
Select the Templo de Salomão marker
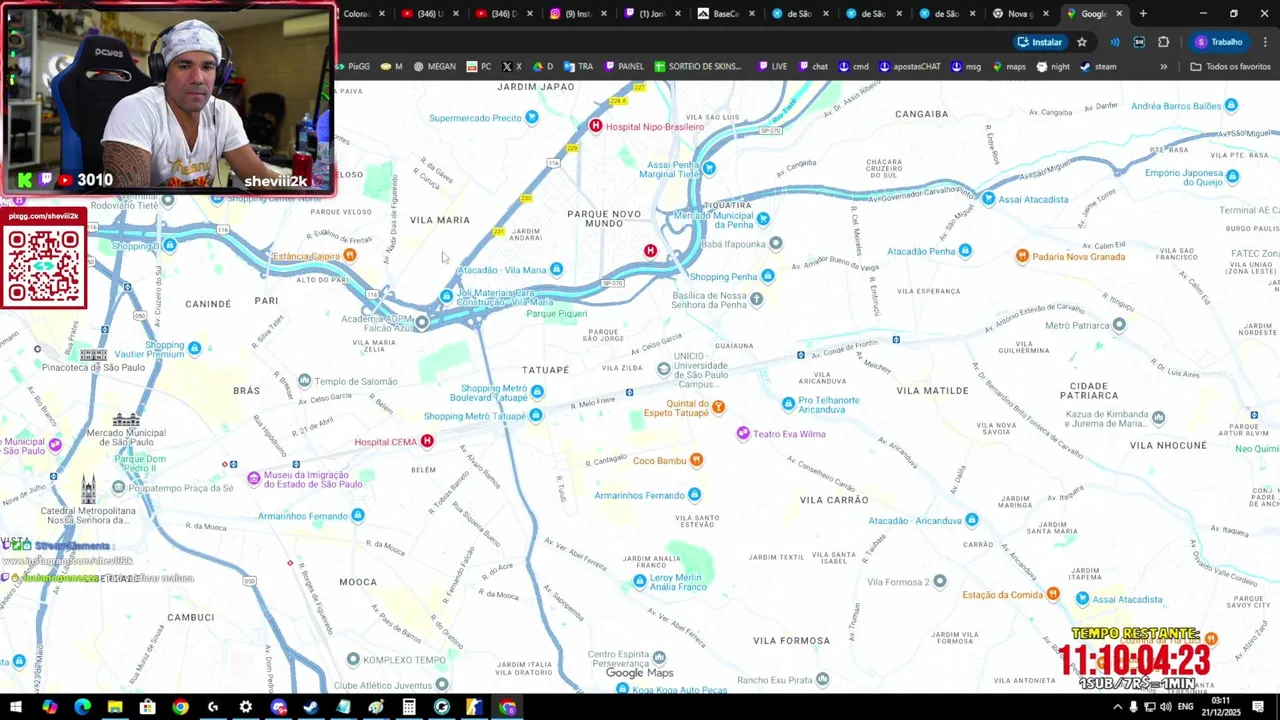click(305, 381)
